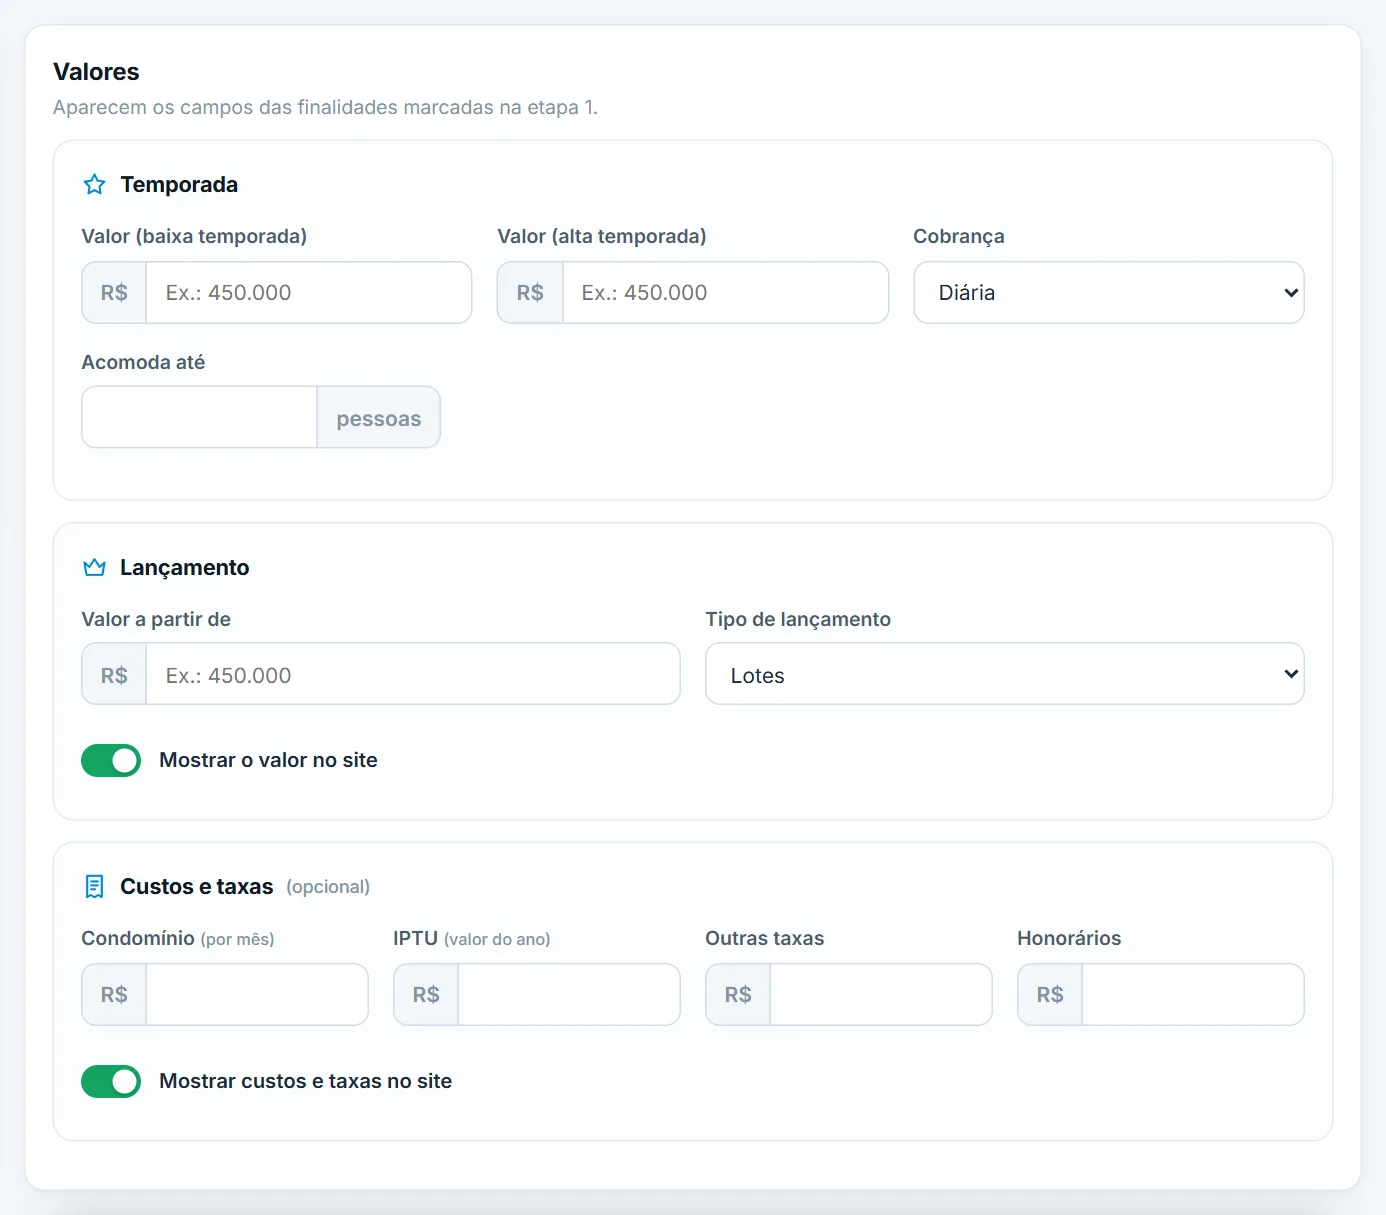Focus the Valor (alta temporada) input field
The image size is (1386, 1215).
725,293
